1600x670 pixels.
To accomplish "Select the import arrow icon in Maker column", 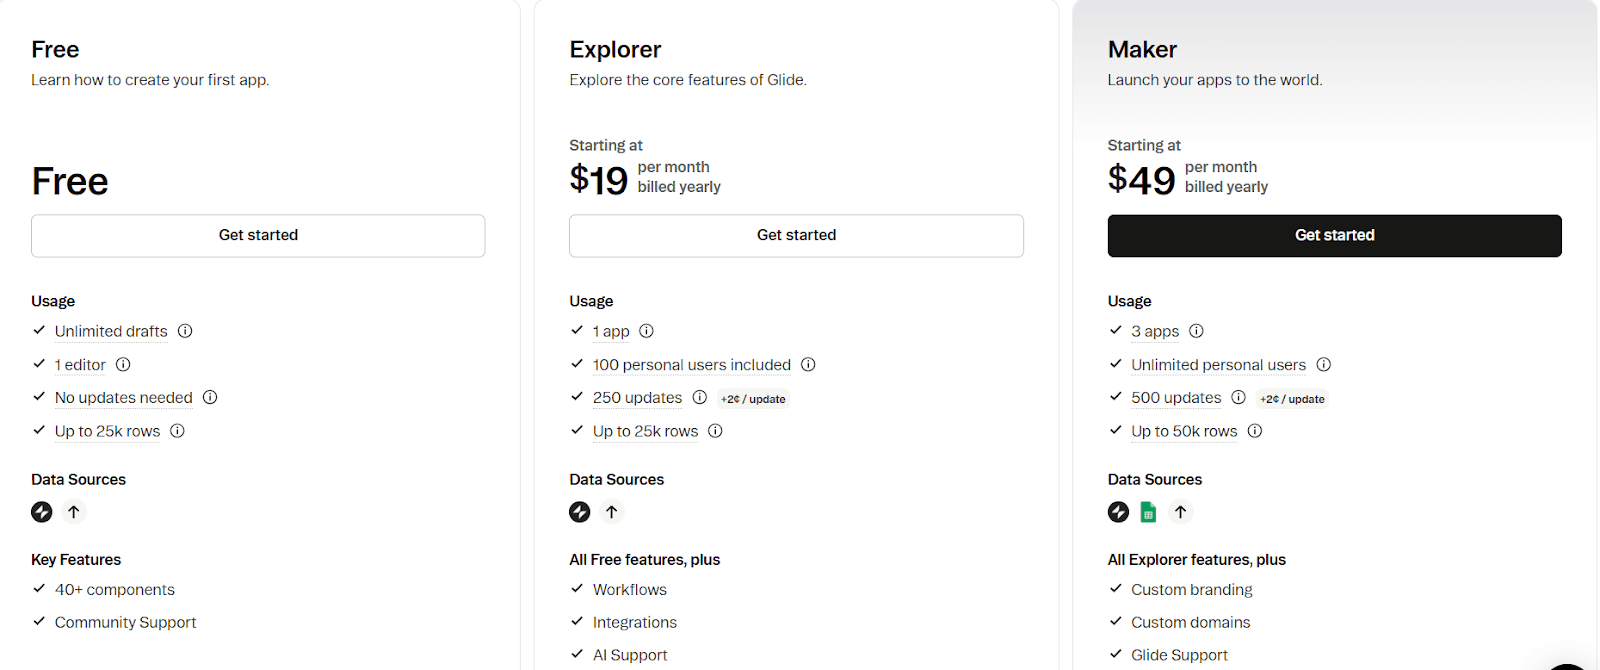I will click(1180, 511).
